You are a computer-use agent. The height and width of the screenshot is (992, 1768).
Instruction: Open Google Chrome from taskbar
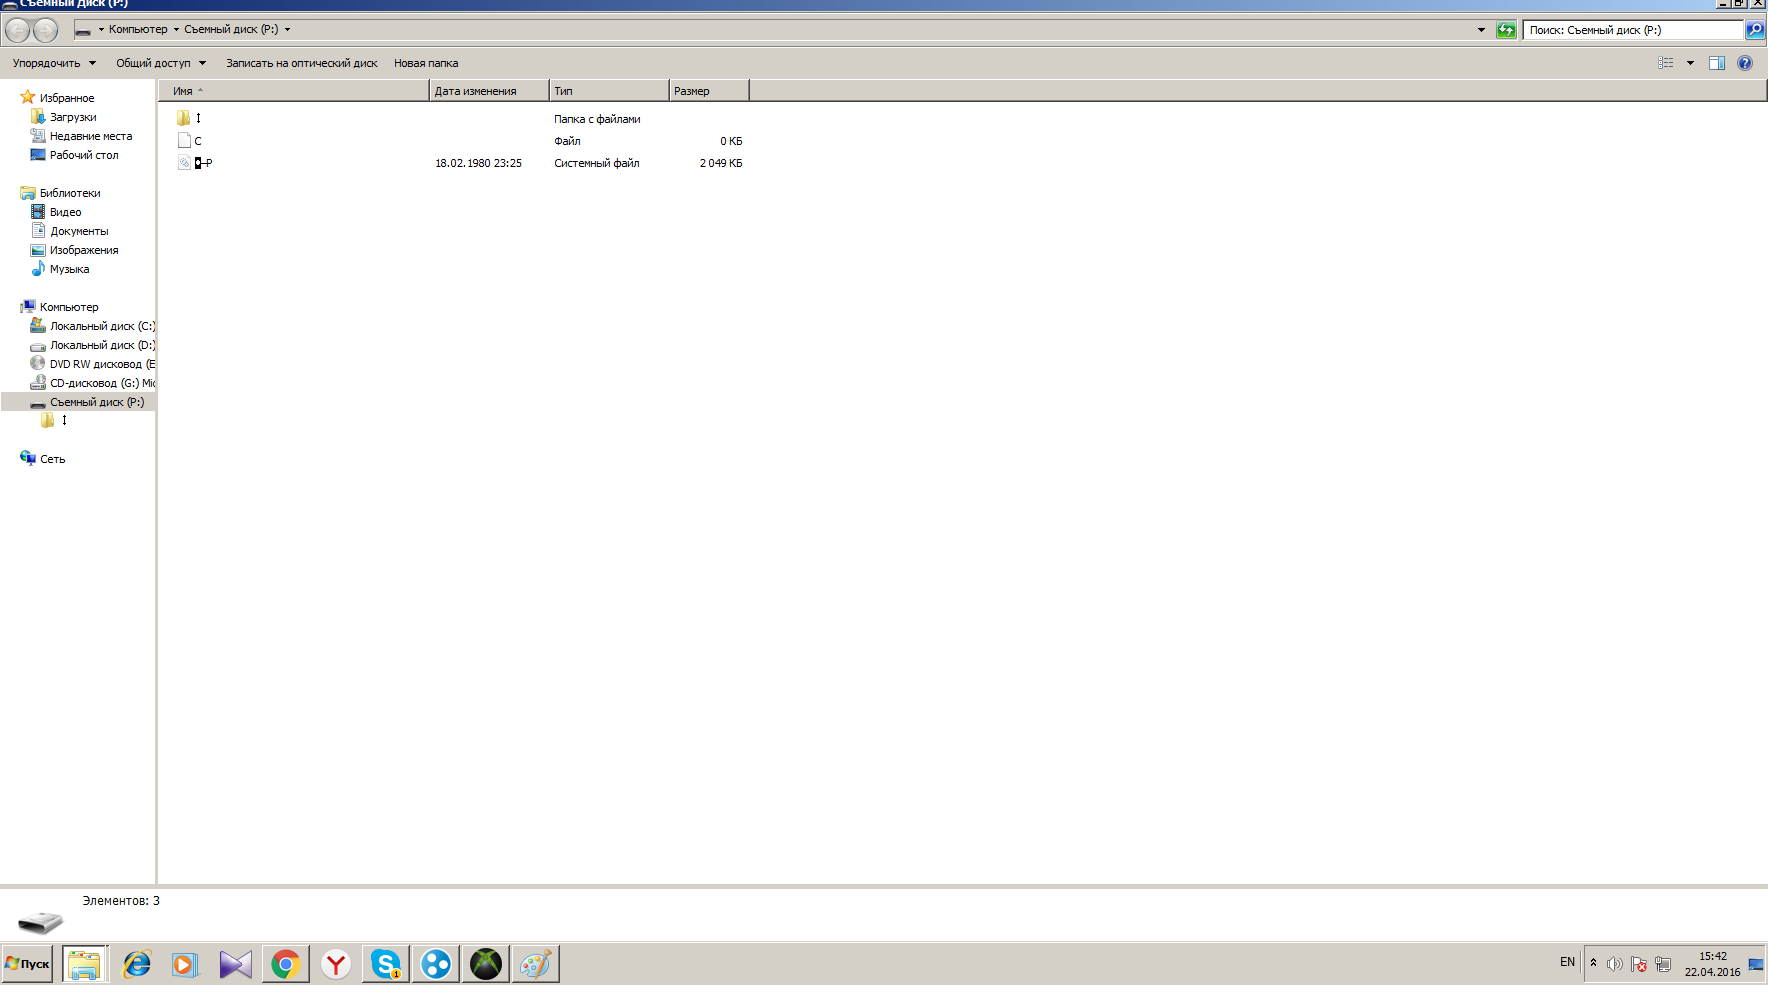point(285,964)
